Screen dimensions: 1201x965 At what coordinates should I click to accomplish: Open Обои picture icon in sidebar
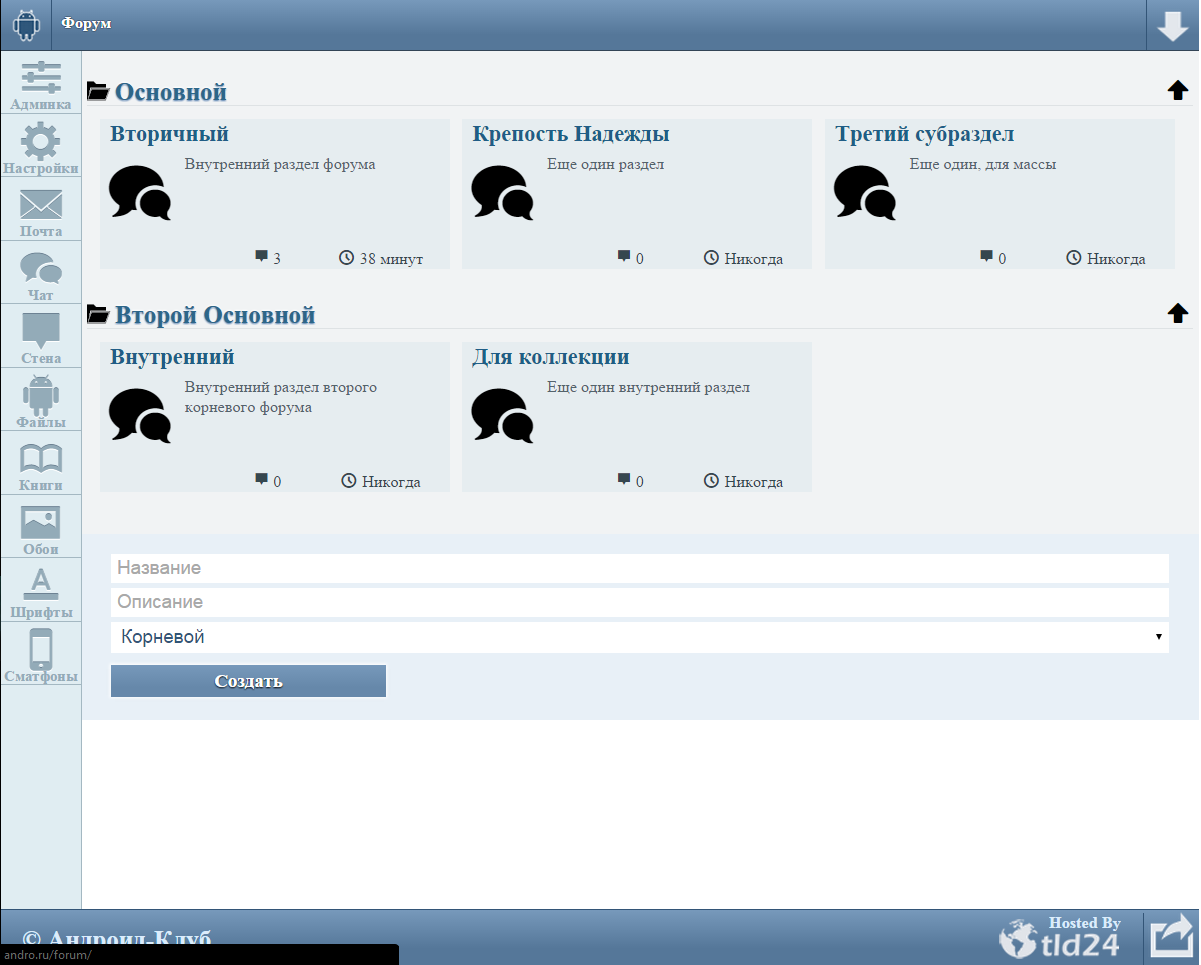coord(41,522)
